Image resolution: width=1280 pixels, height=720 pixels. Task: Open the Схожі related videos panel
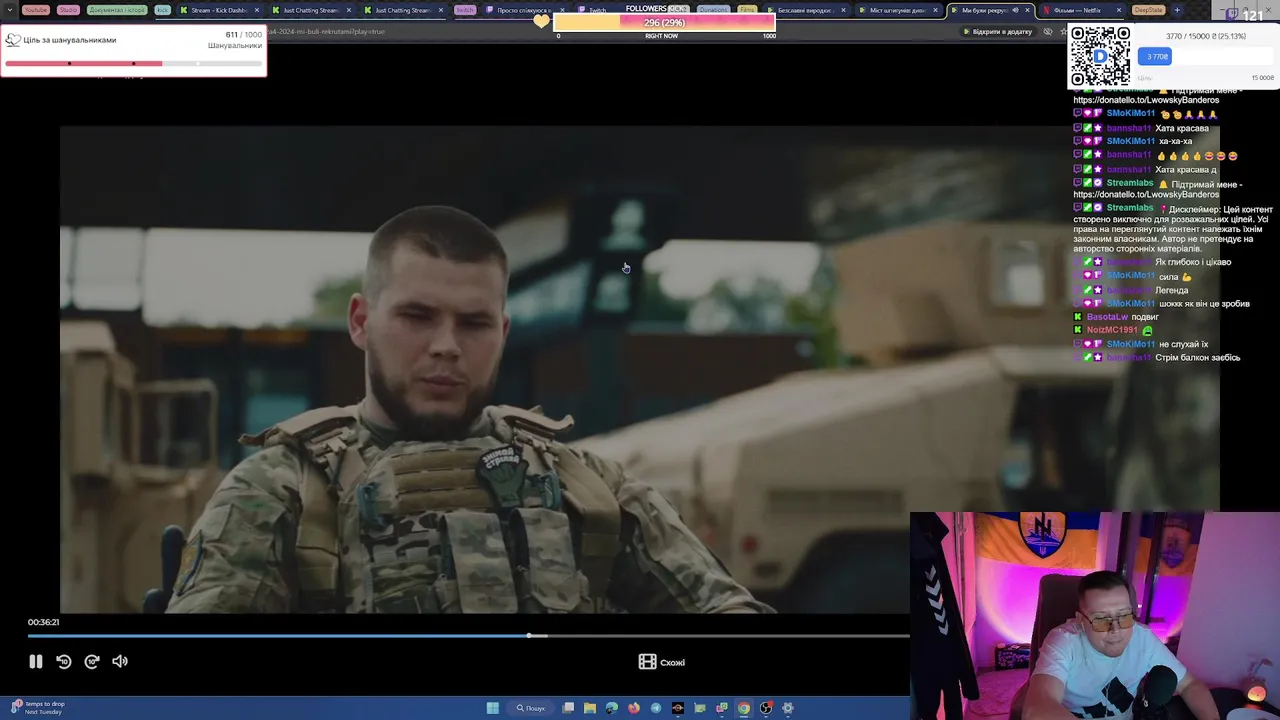point(662,662)
